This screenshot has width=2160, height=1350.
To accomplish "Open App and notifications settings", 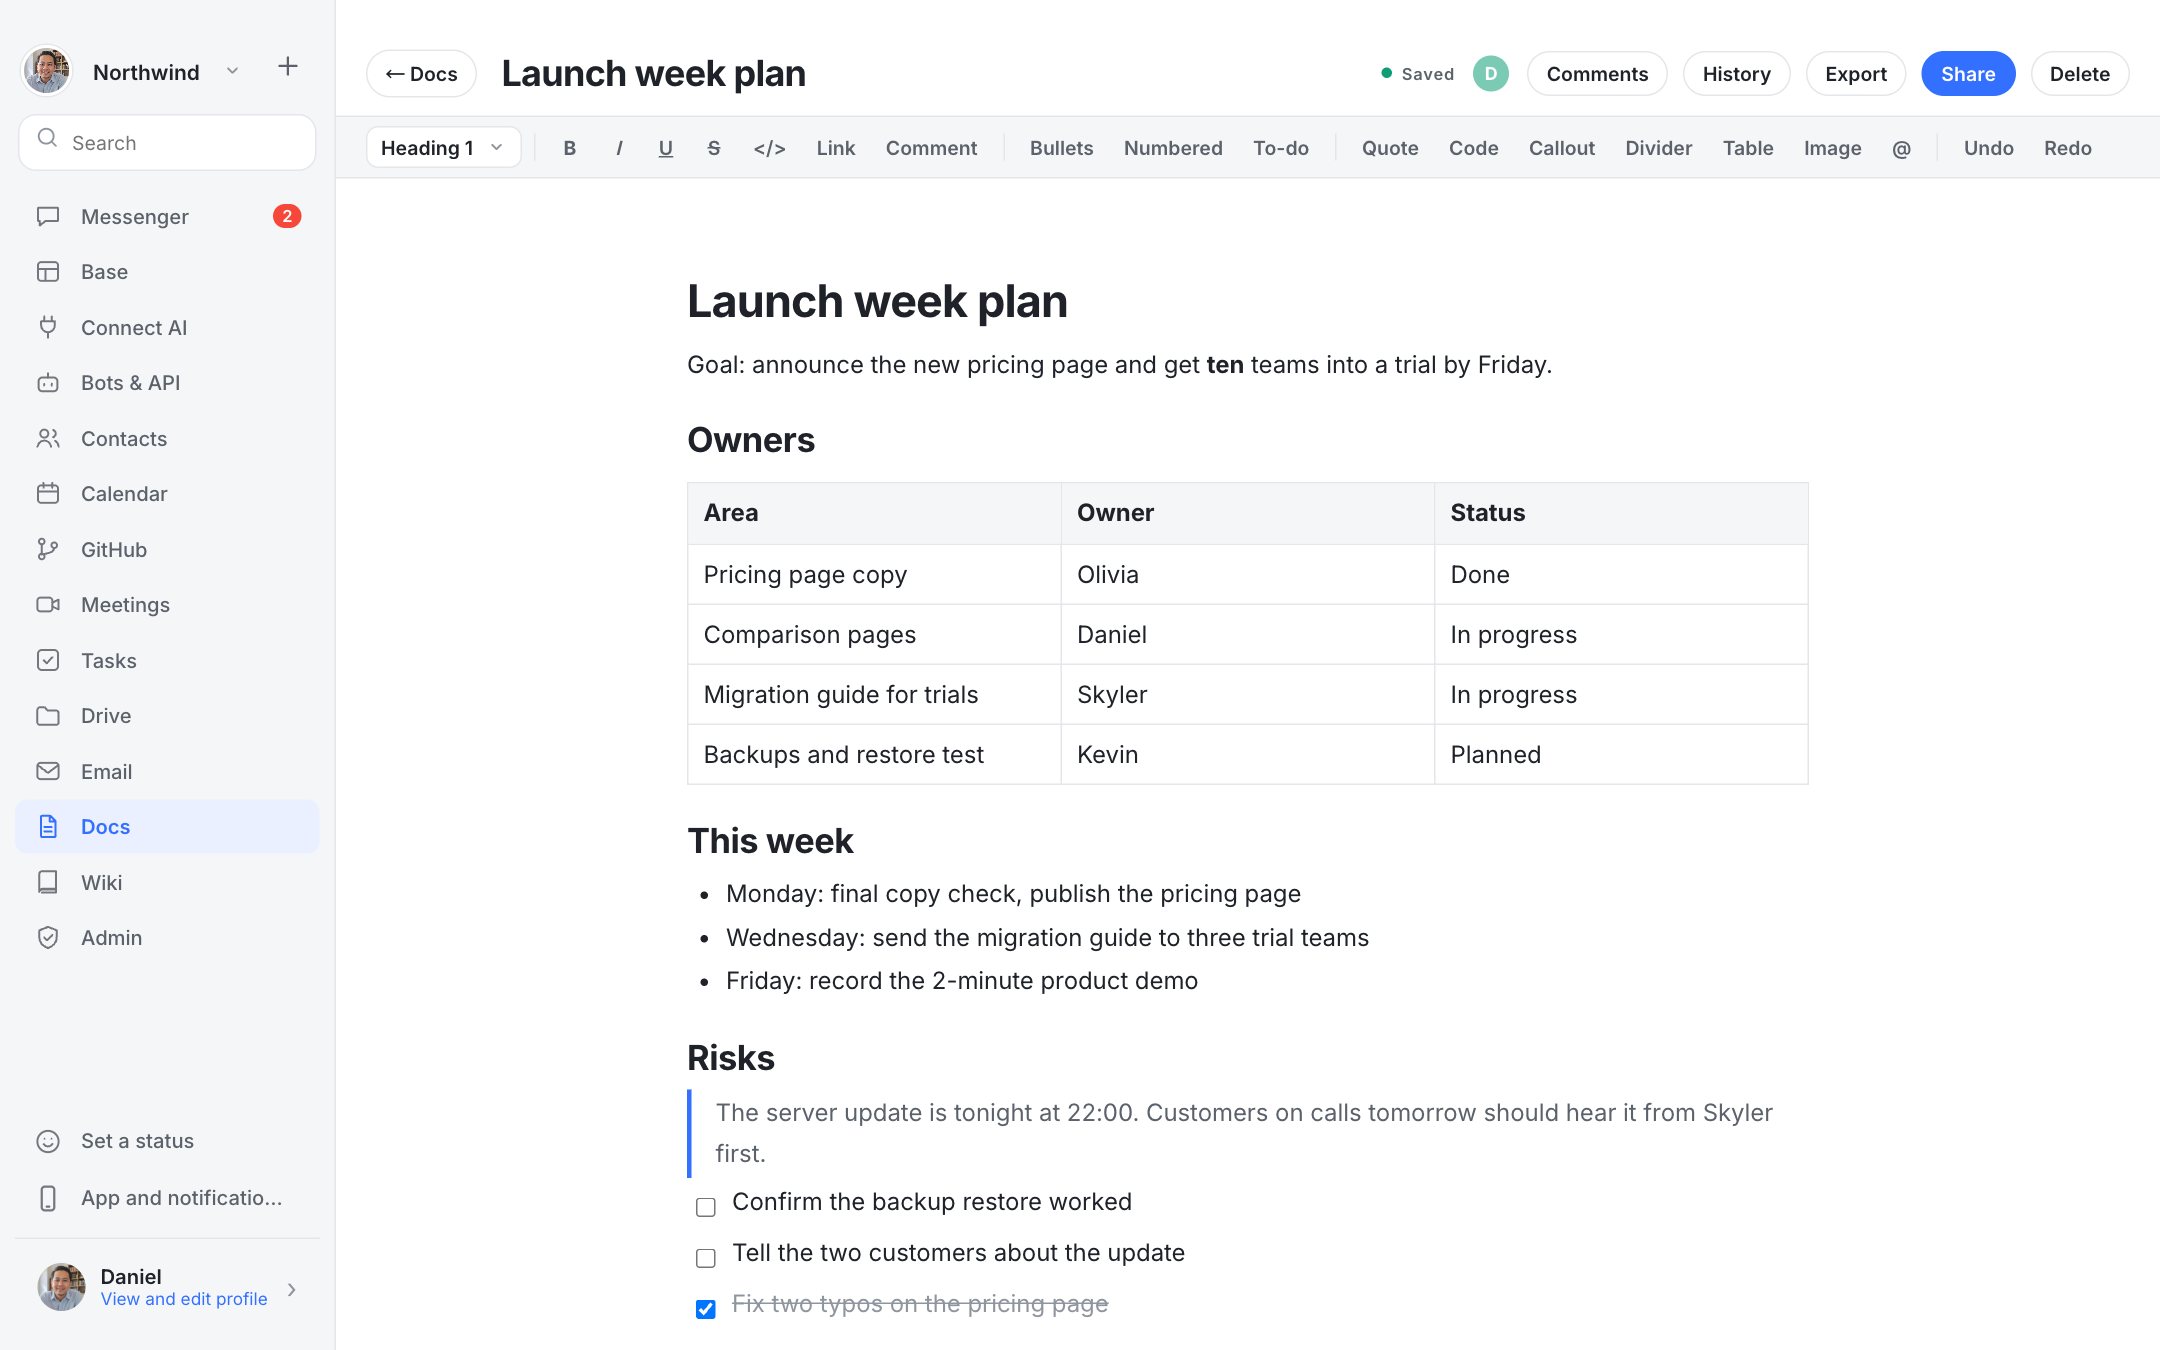I will pos(167,1198).
